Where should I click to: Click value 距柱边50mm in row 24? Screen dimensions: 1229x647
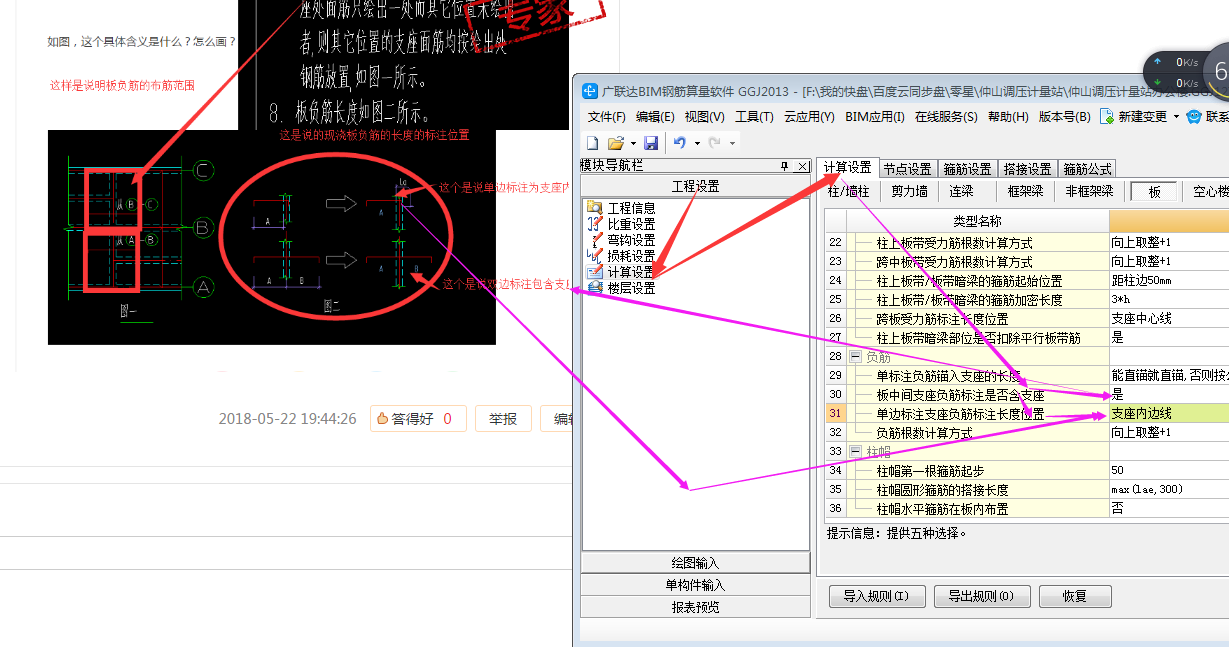pos(1169,281)
